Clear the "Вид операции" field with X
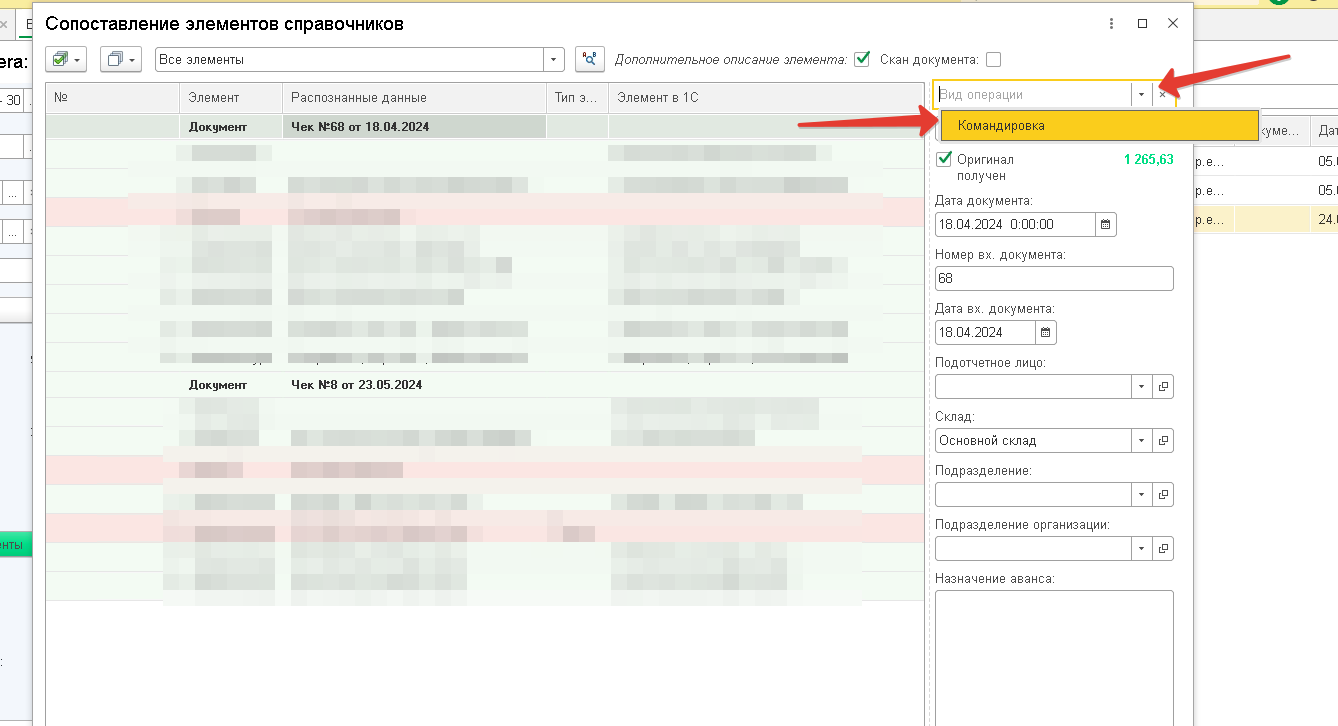 coord(1162,94)
